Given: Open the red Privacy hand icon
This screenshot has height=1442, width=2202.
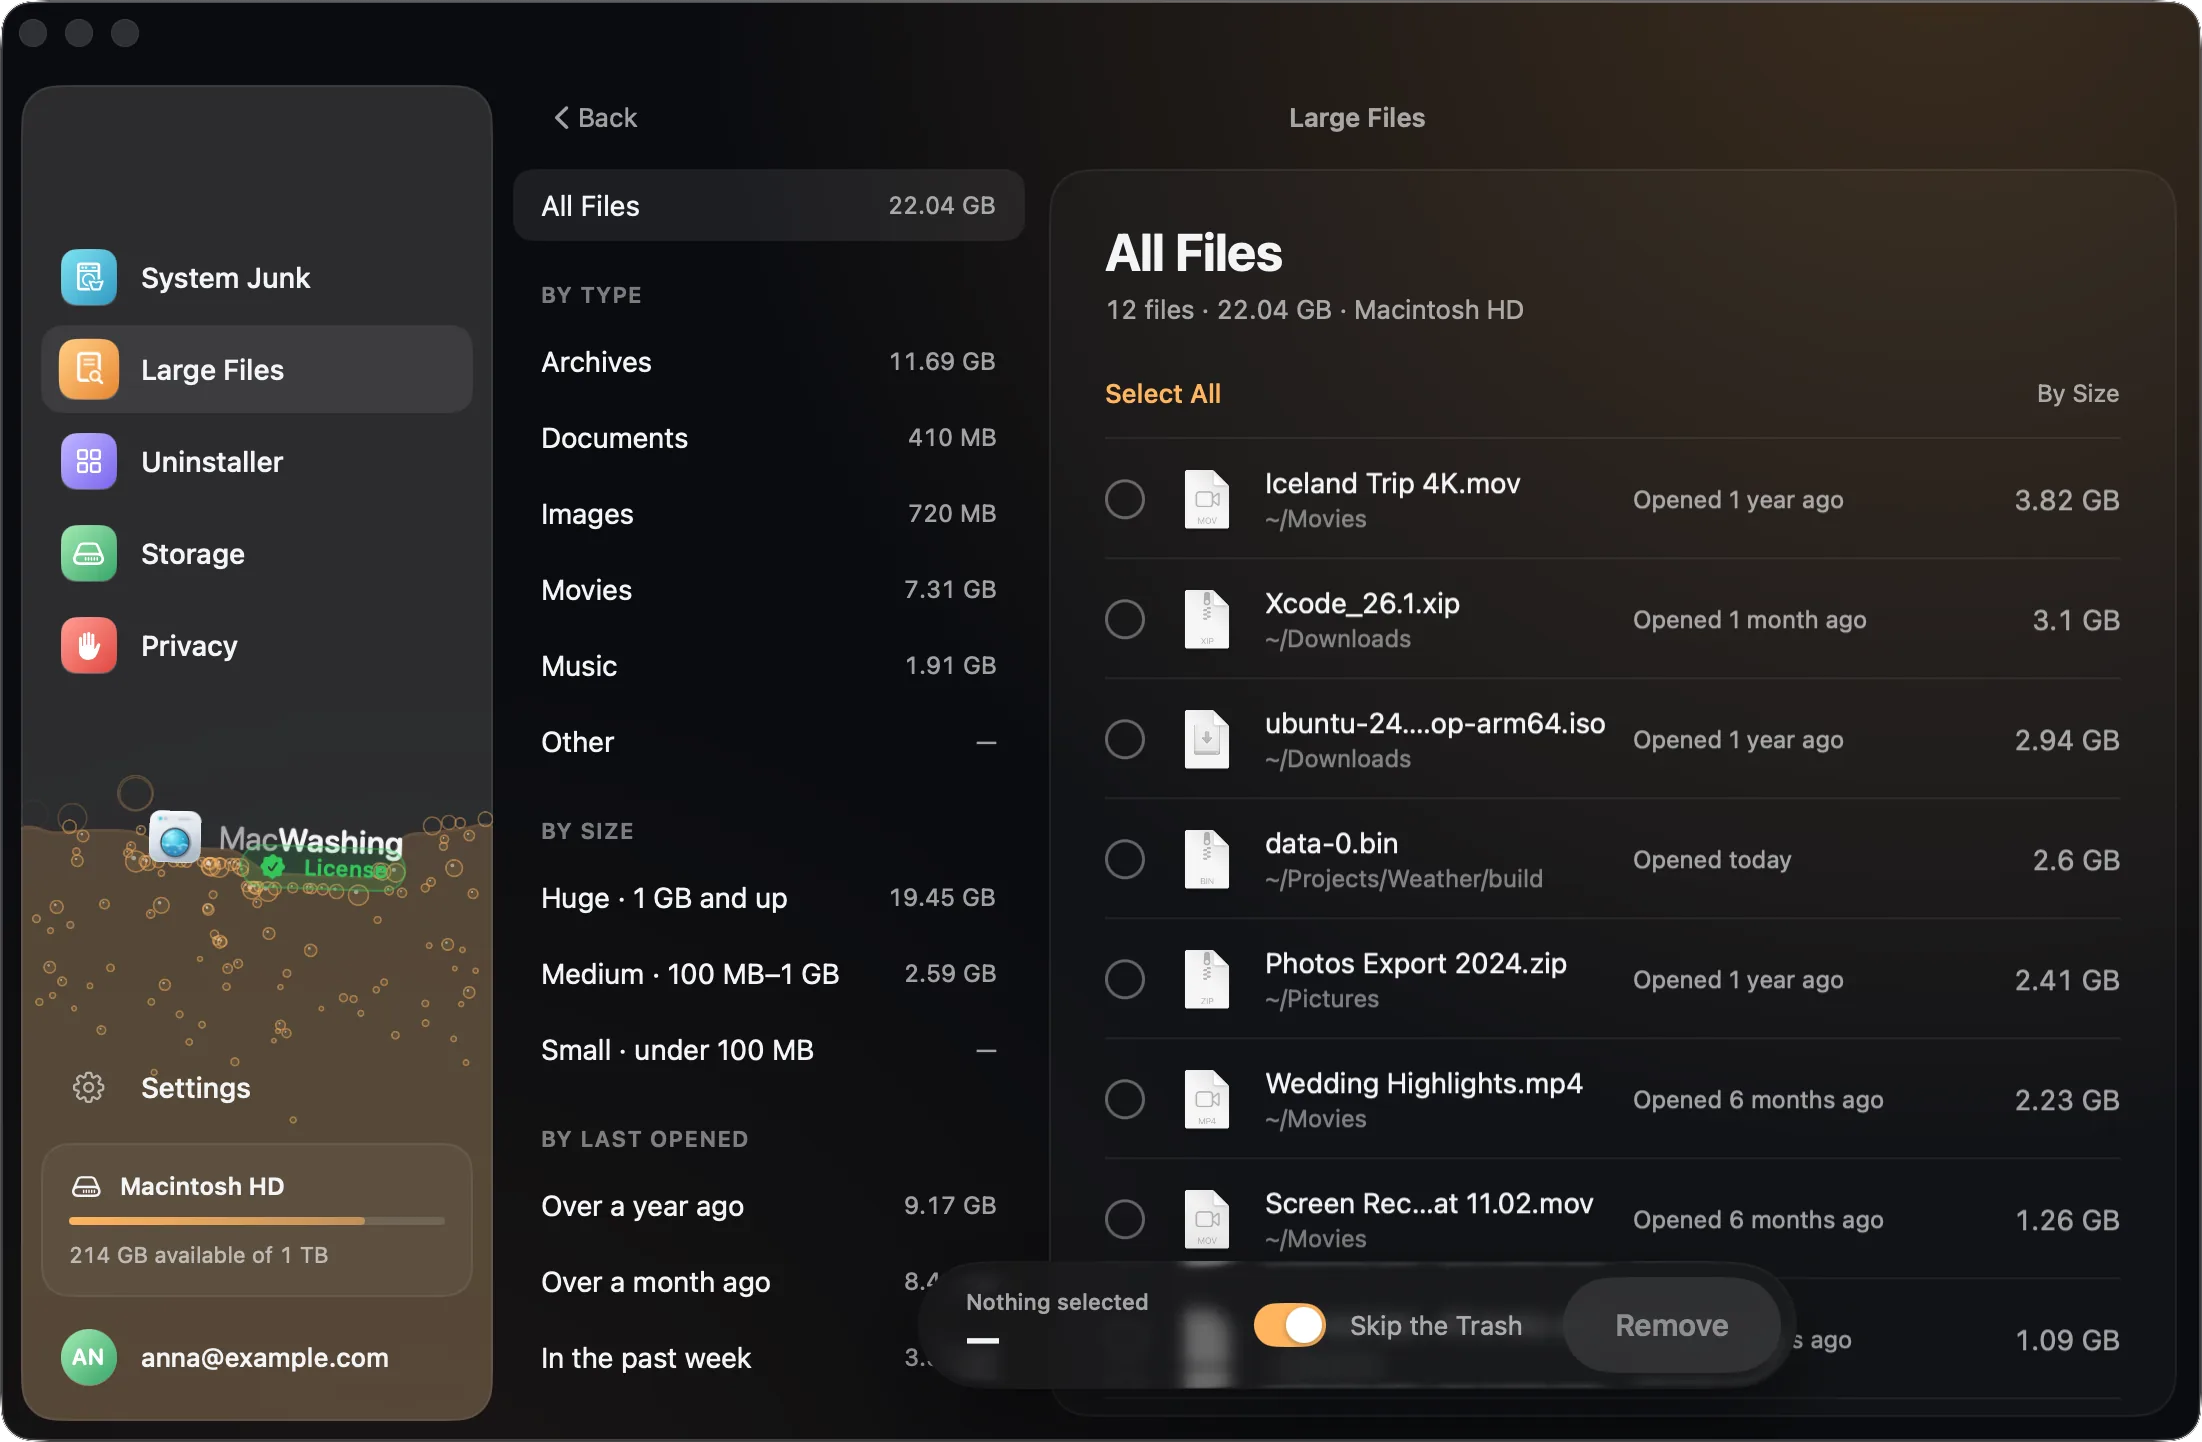Looking at the screenshot, I should [x=89, y=646].
